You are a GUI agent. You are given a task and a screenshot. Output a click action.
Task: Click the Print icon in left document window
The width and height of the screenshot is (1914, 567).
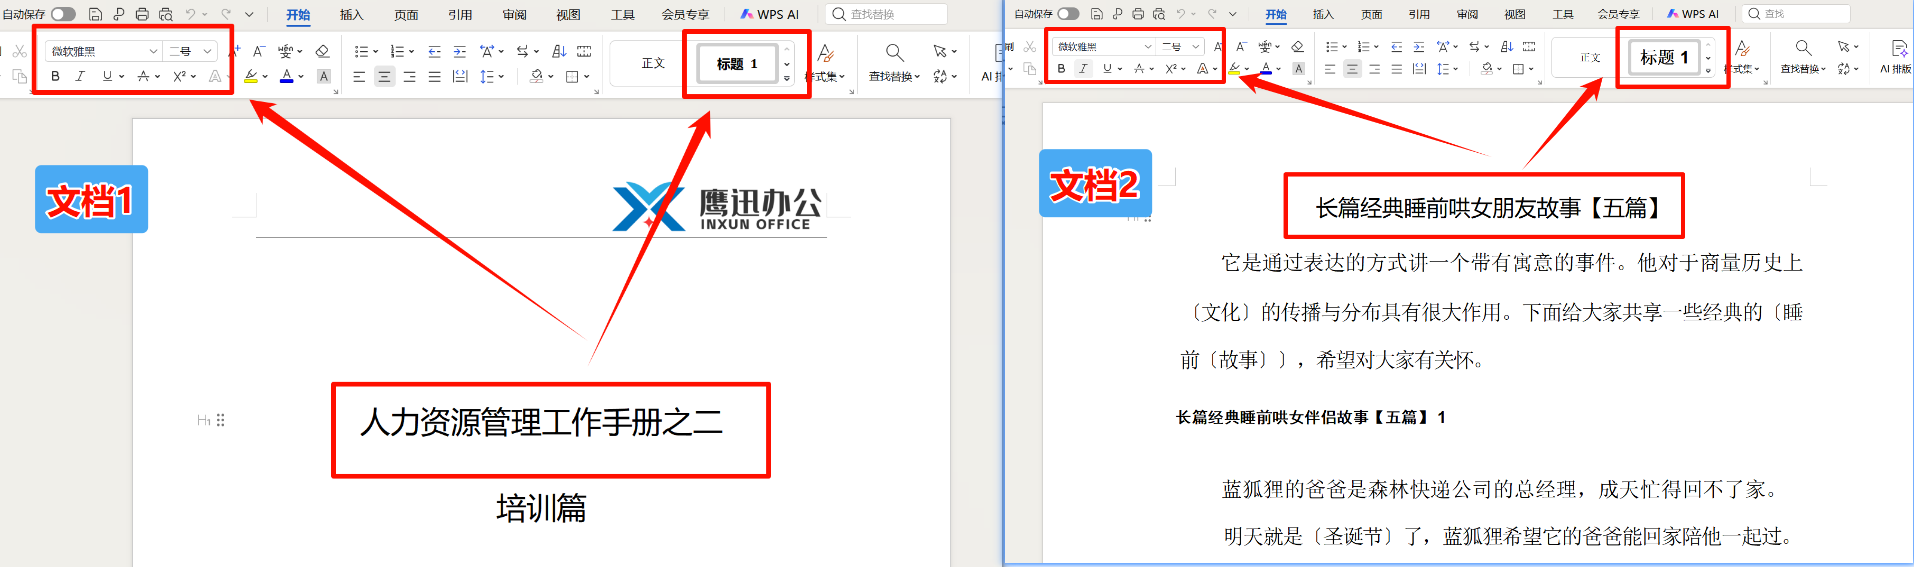[x=142, y=14]
